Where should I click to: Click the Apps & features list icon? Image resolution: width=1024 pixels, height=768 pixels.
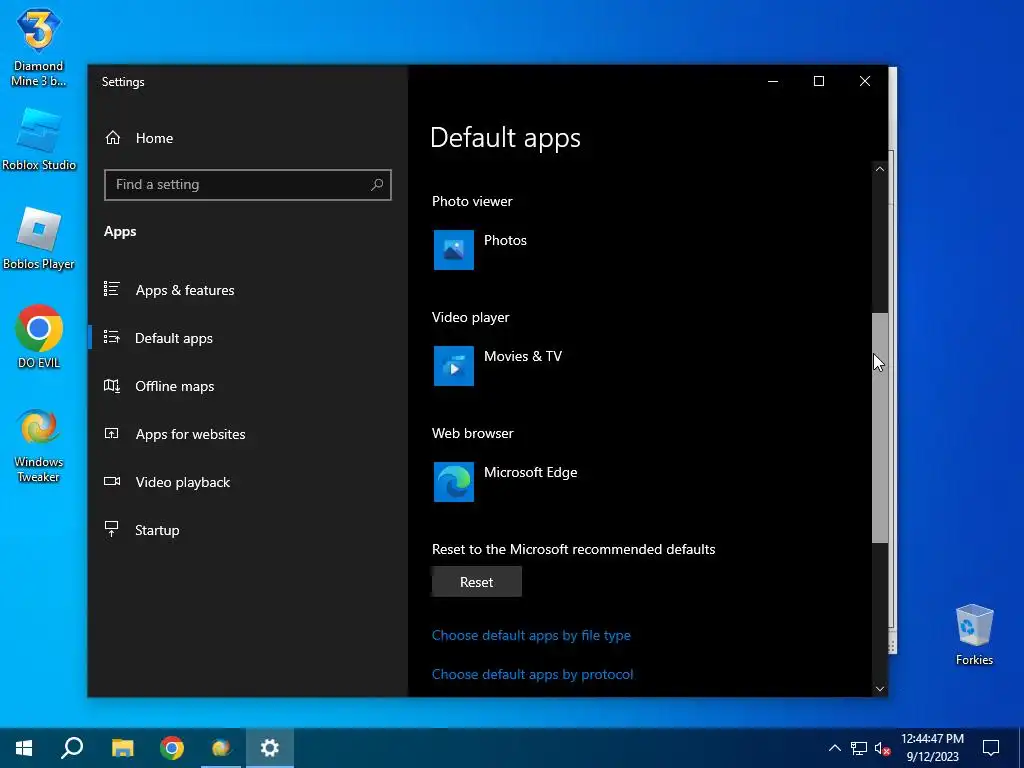112,289
